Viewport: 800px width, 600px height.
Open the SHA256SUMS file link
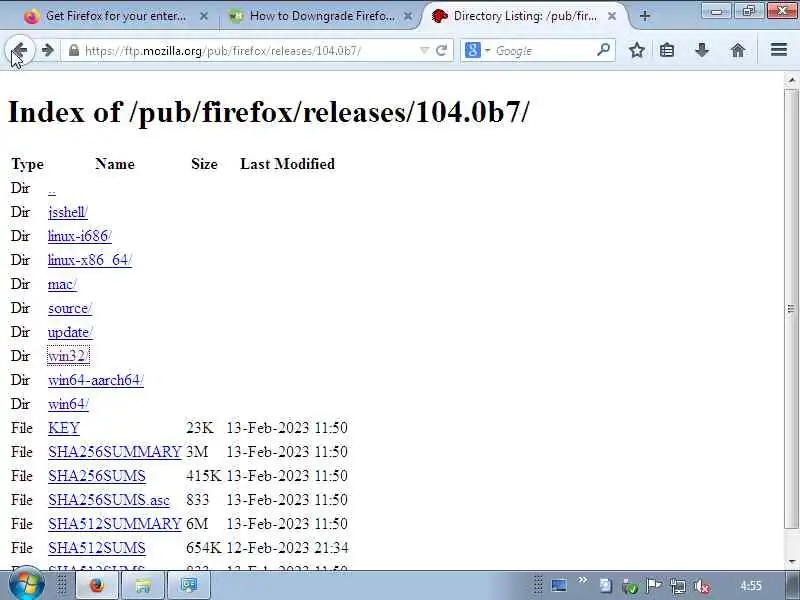(x=97, y=476)
